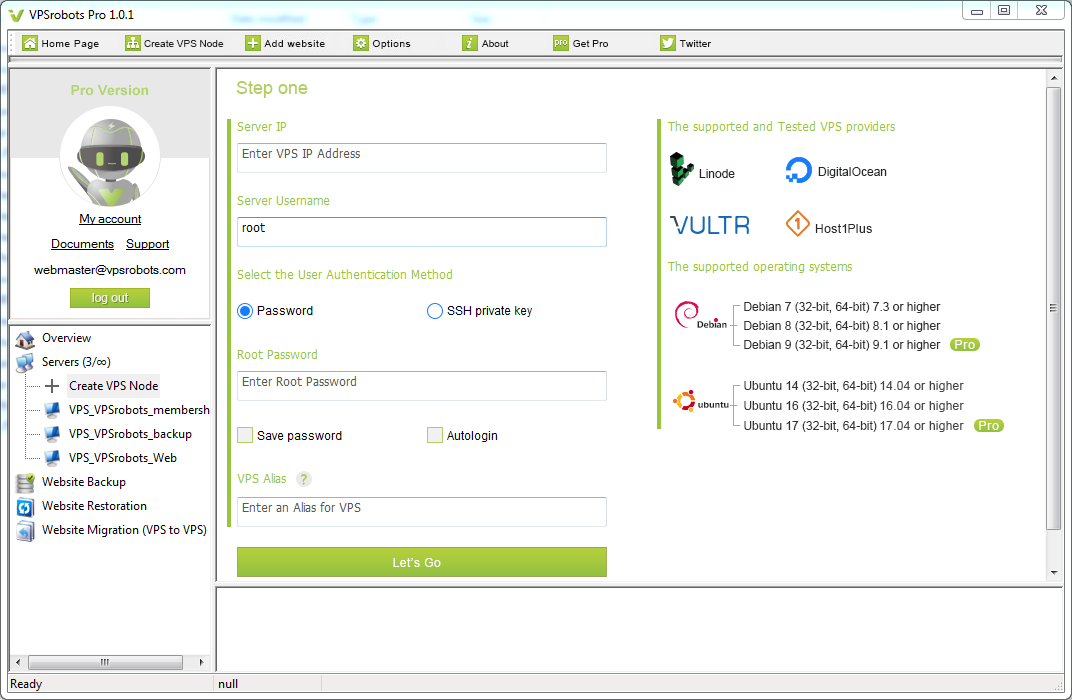Click the Twitter bird icon
Screen dimensions: 1072x700
coord(668,43)
